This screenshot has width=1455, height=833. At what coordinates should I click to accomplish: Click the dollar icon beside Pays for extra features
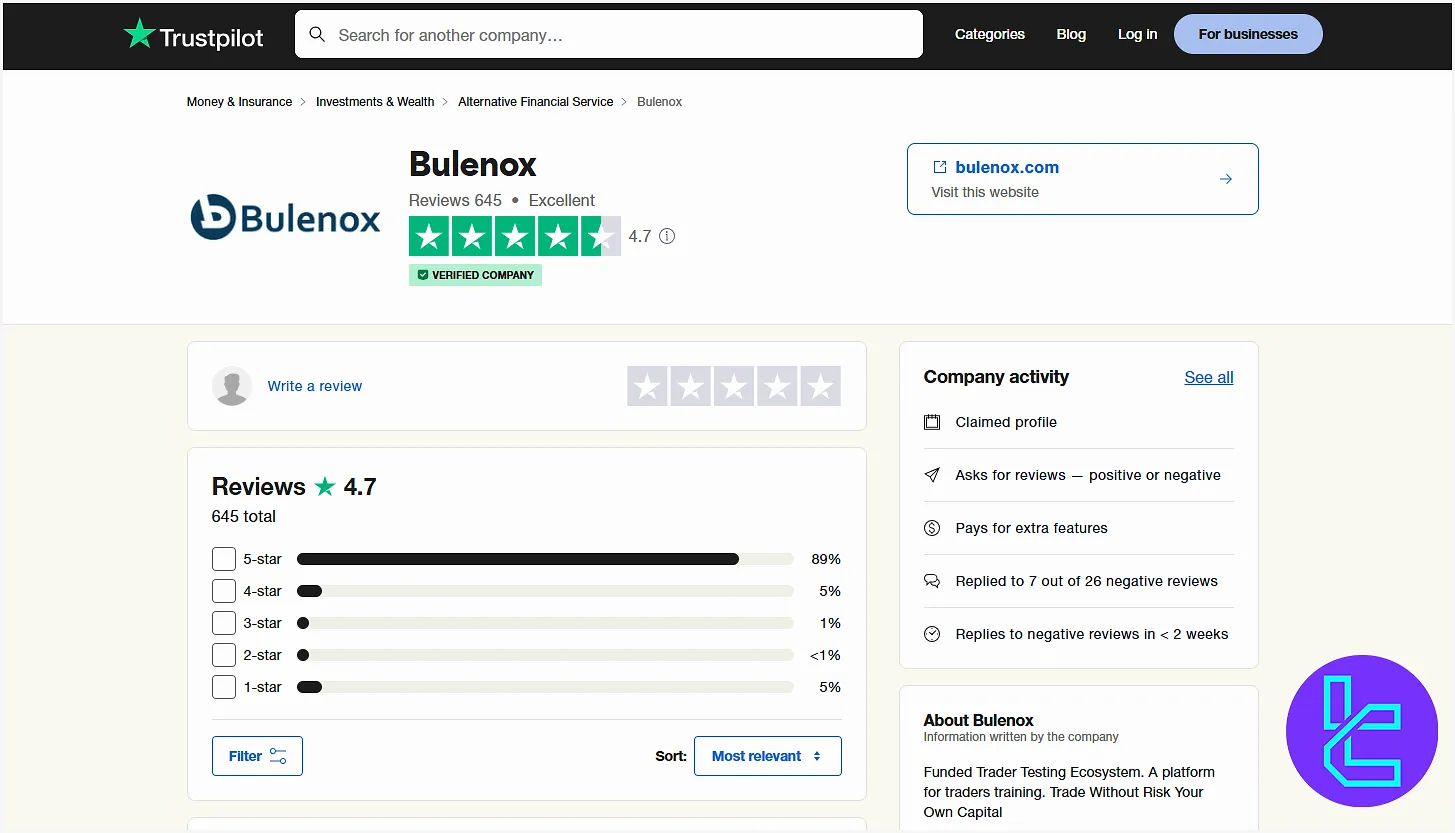(932, 528)
